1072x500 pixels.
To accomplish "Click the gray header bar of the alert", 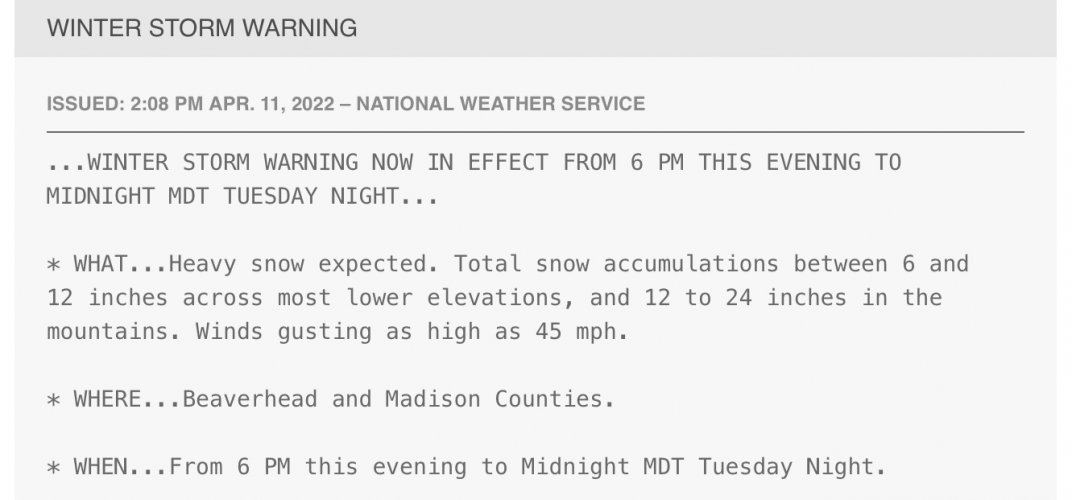I will point(535,28).
